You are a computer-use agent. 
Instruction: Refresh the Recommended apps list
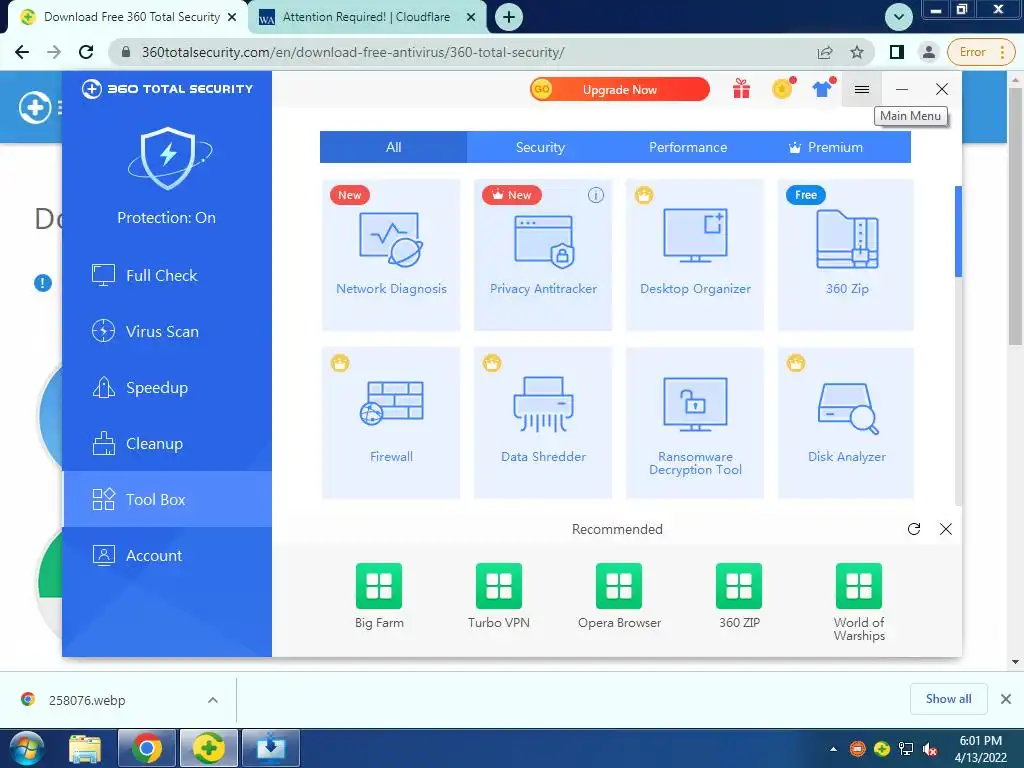click(x=914, y=529)
